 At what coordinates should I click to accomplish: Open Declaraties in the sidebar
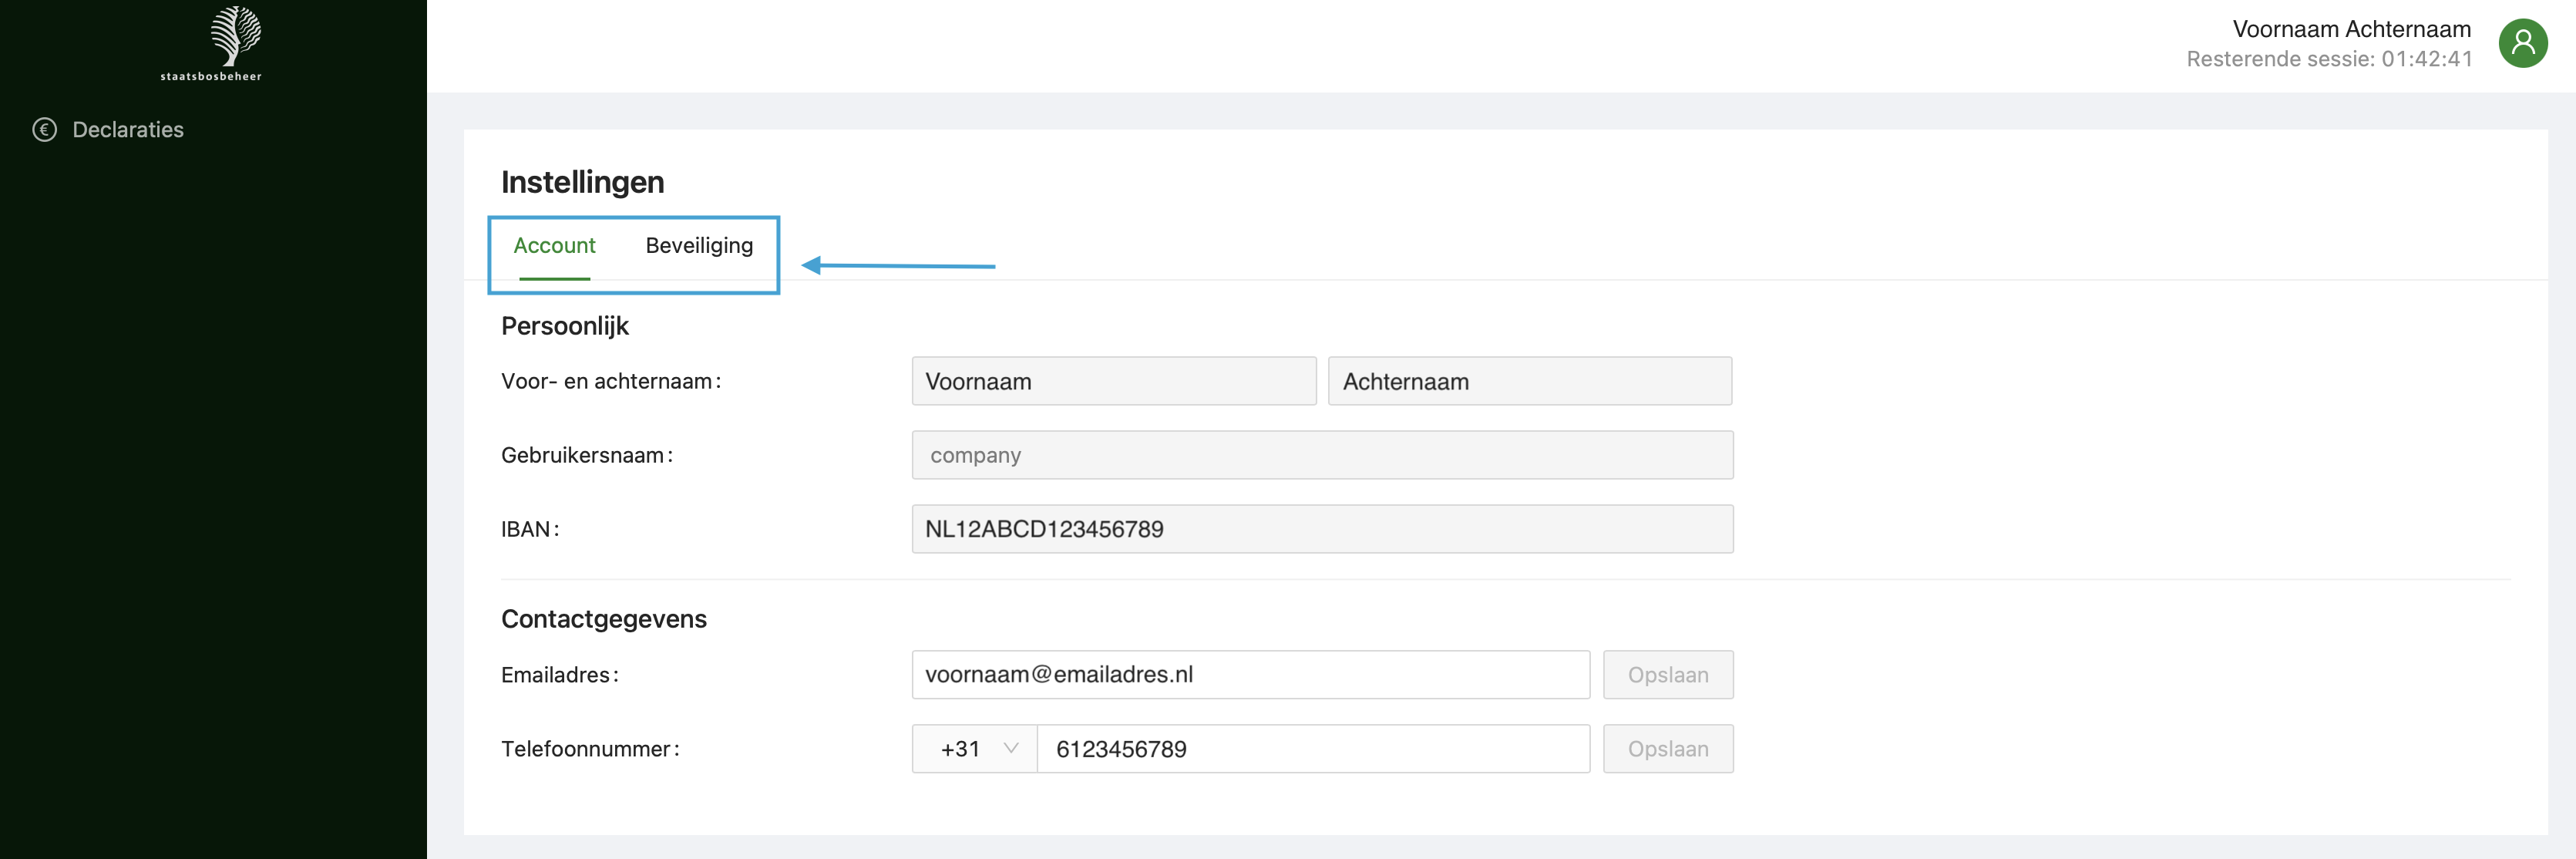pyautogui.click(x=128, y=130)
